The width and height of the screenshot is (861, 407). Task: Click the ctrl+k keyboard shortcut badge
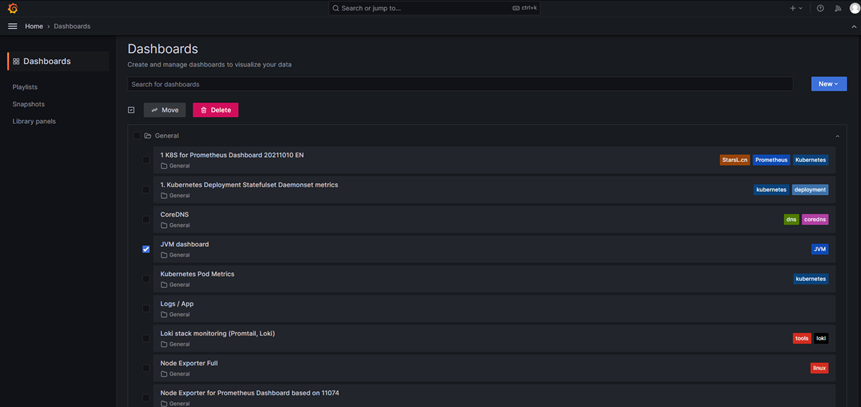(525, 8)
